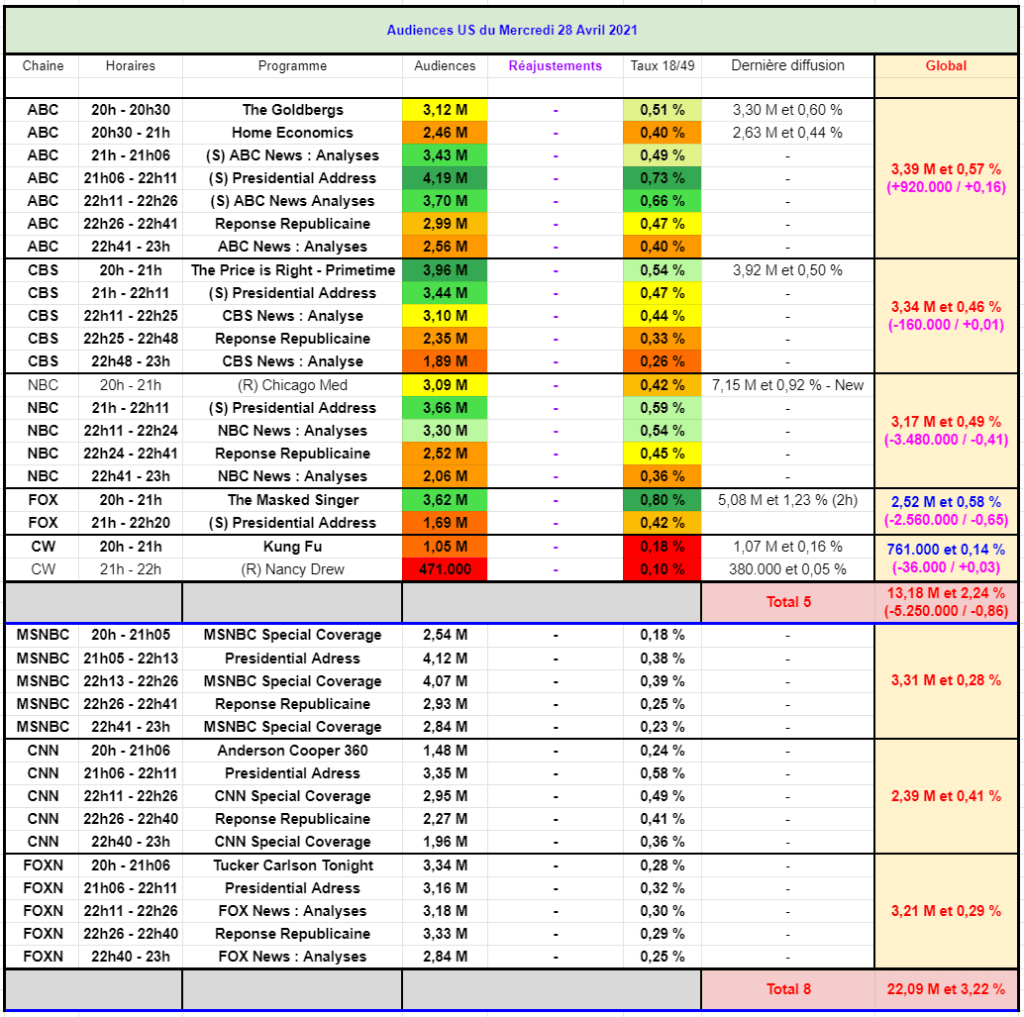
Task: Click the "Anderson Cooper 360" program cell
Action: pos(292,751)
